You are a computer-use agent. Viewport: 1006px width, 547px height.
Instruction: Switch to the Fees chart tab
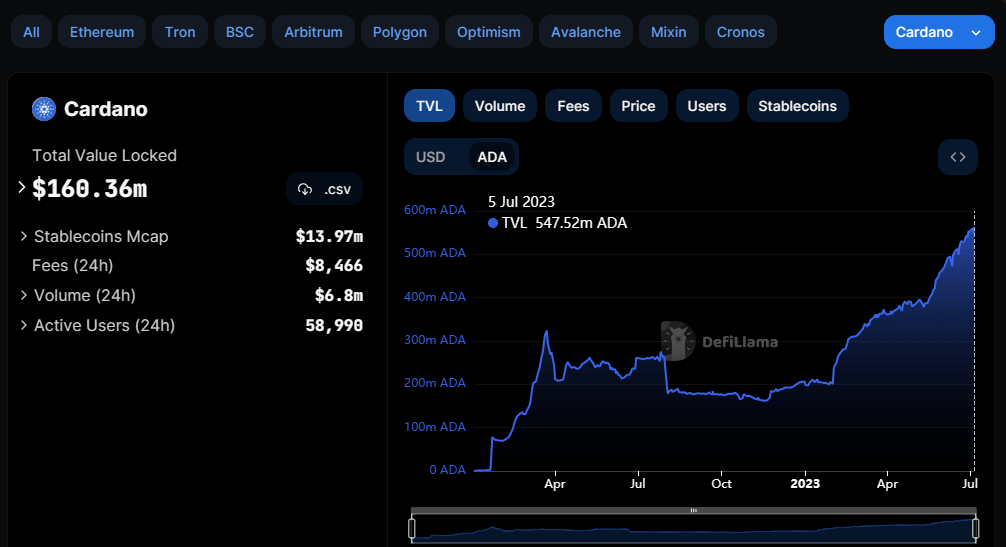(x=573, y=106)
